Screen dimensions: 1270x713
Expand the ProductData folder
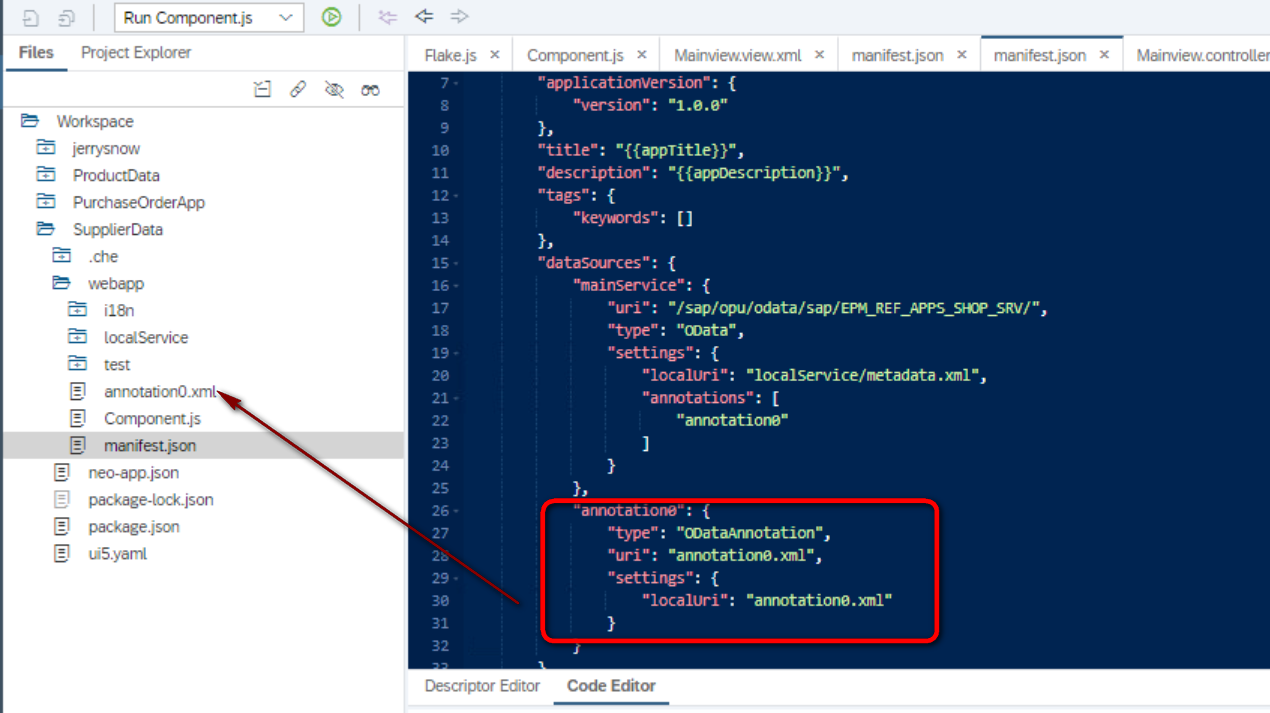coord(46,175)
